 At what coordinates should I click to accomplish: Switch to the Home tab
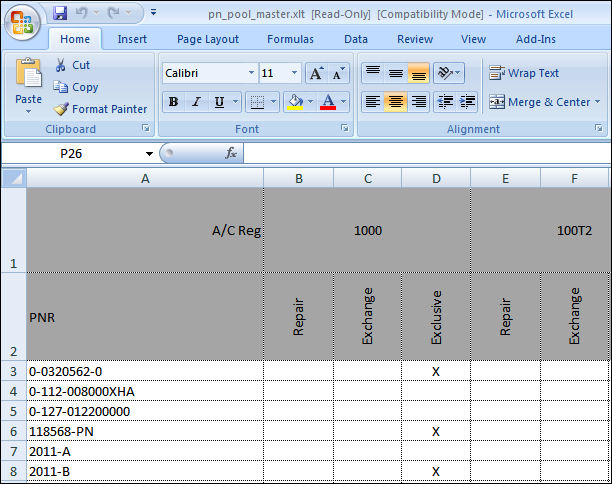click(75, 39)
